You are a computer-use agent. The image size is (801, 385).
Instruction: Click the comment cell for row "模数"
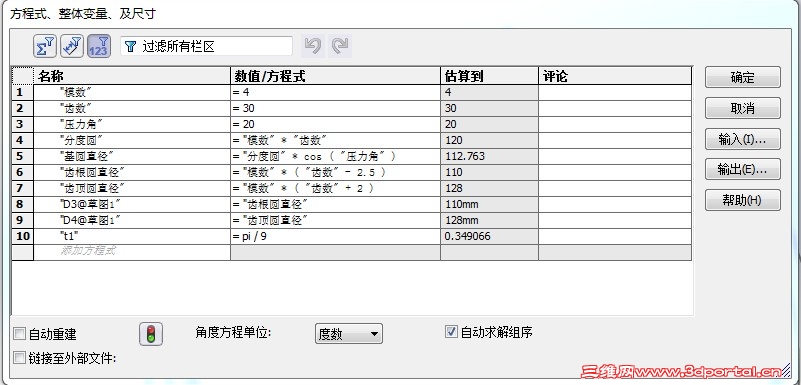coord(615,92)
